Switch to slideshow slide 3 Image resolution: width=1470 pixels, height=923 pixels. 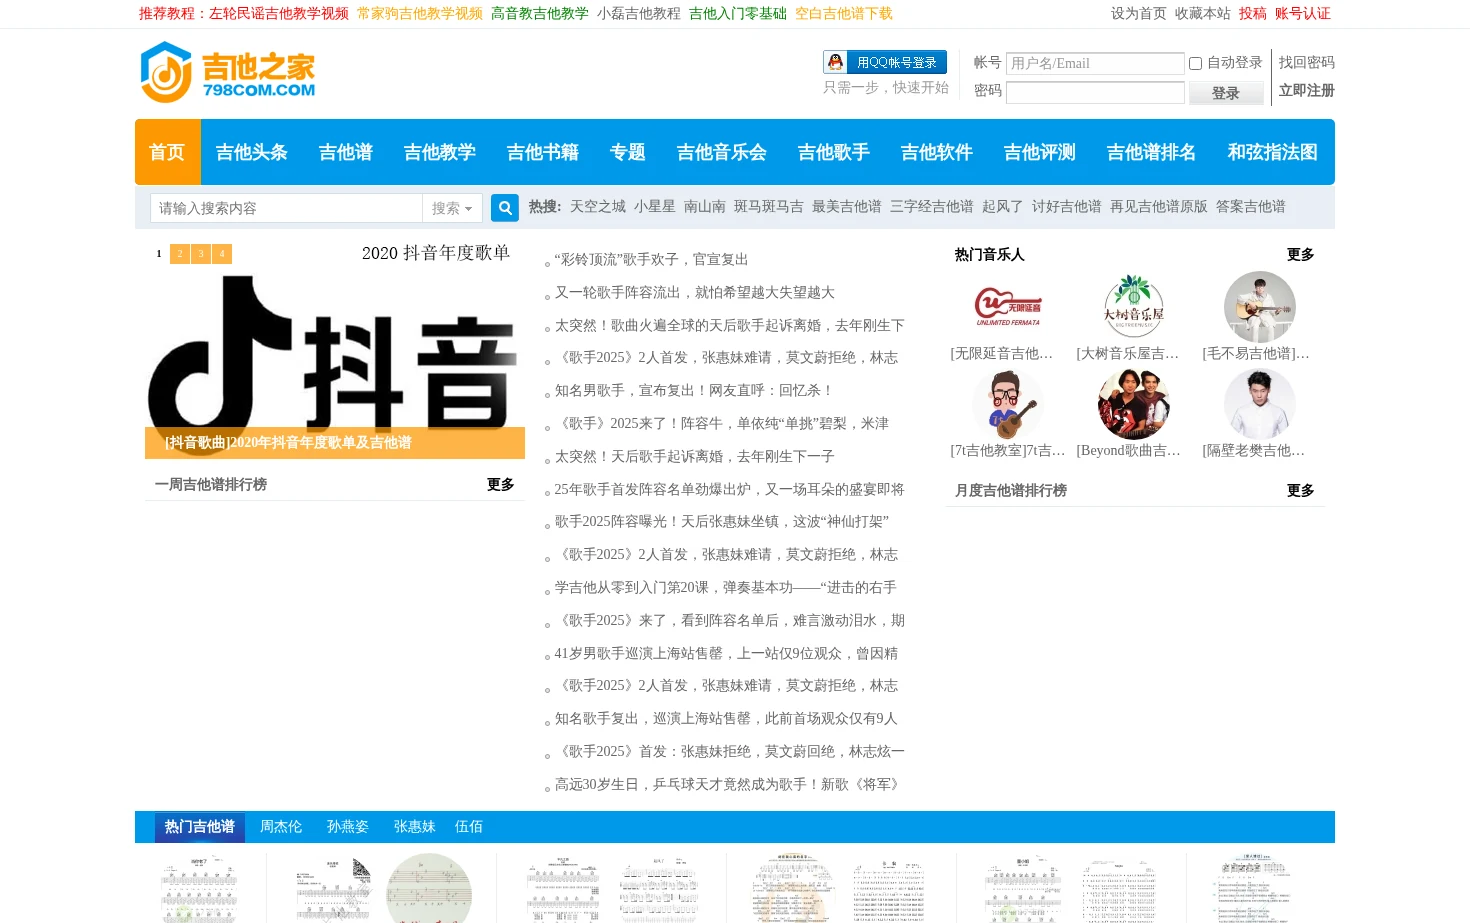[201, 254]
